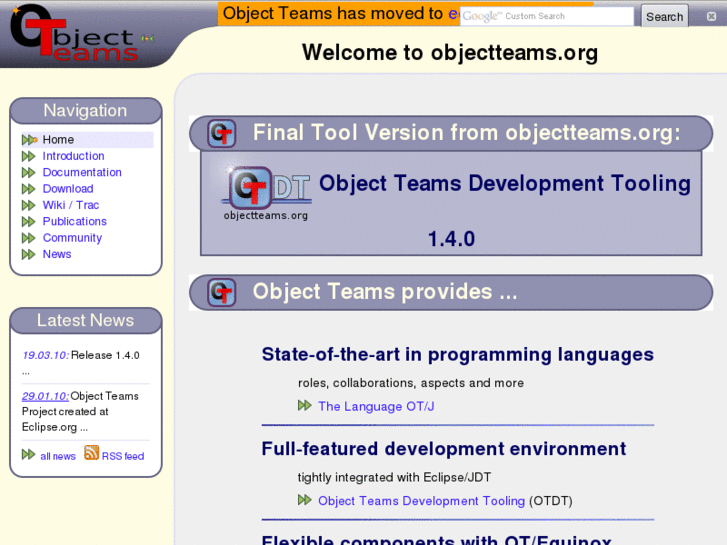Close the orange moved-notice banner
The image size is (727, 545).
click(711, 16)
